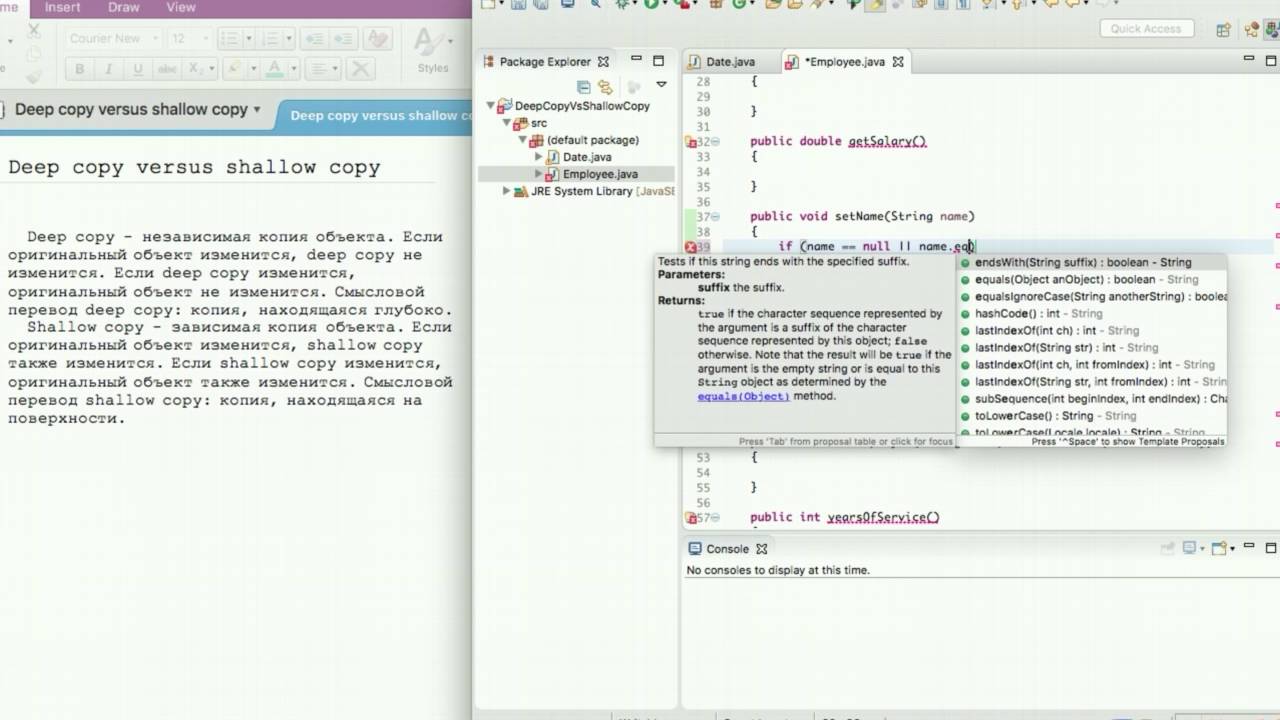
Task: Collapse All in Package Explorer toolbar
Action: (584, 86)
